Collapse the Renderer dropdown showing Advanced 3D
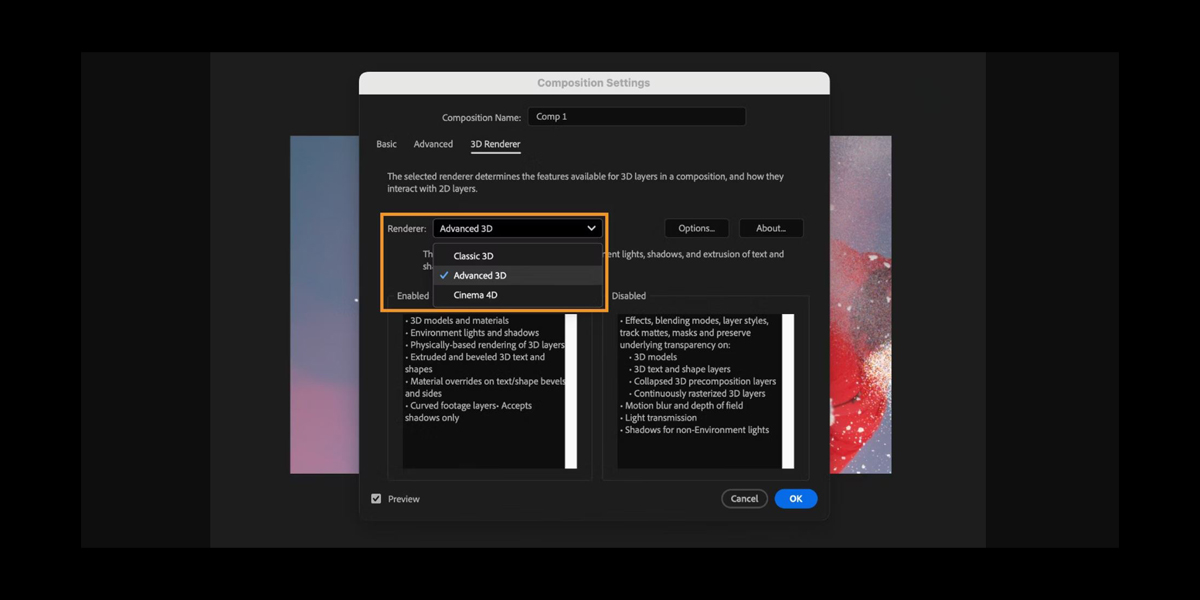 pos(517,229)
